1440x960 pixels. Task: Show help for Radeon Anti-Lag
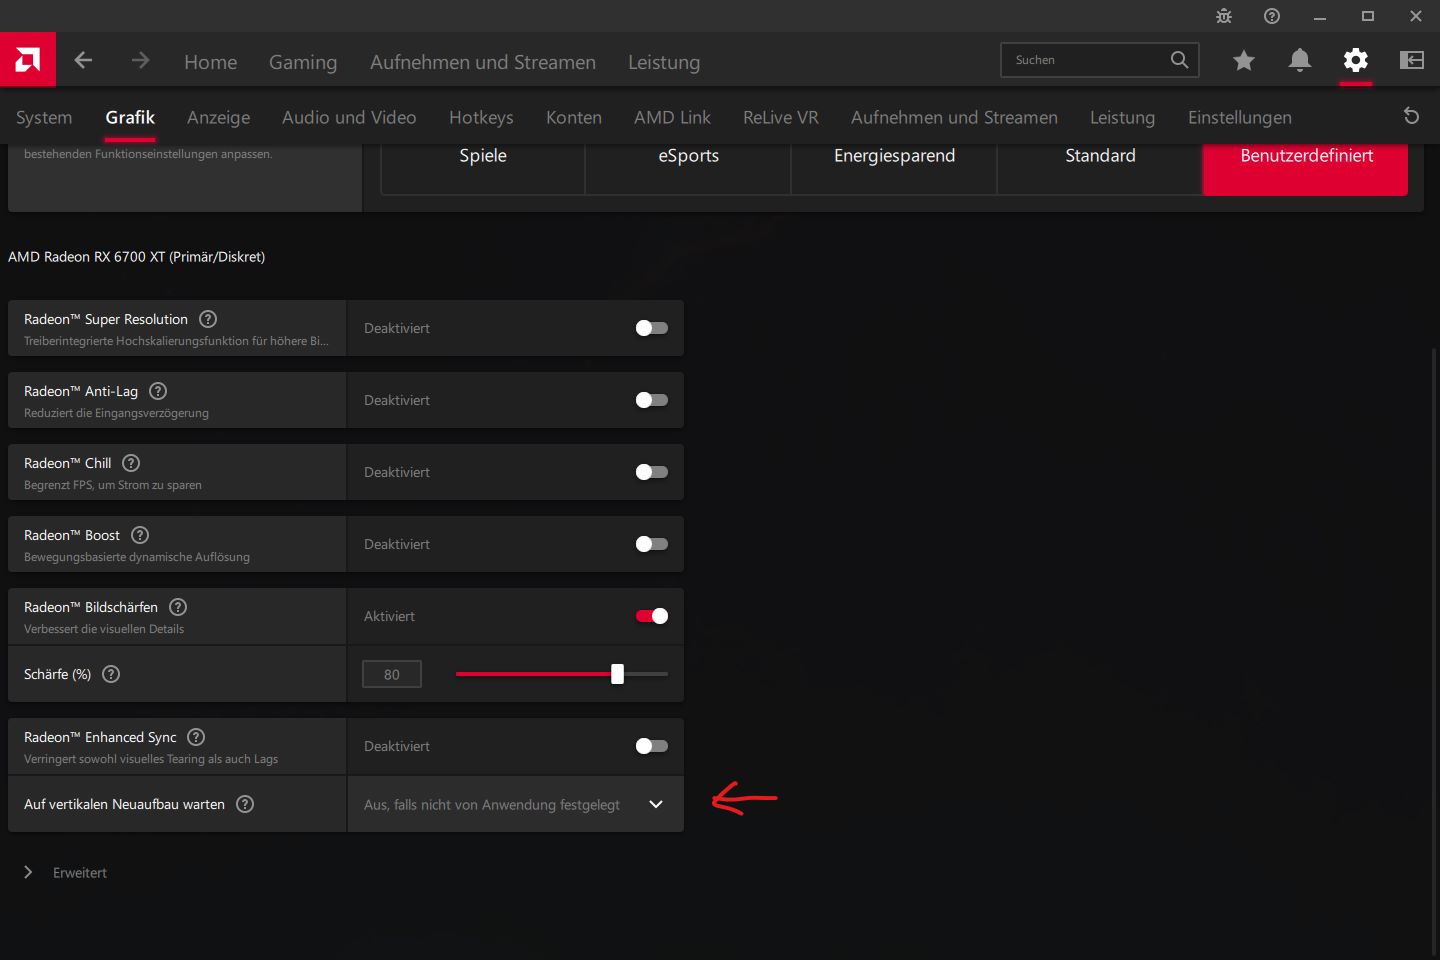(x=158, y=391)
